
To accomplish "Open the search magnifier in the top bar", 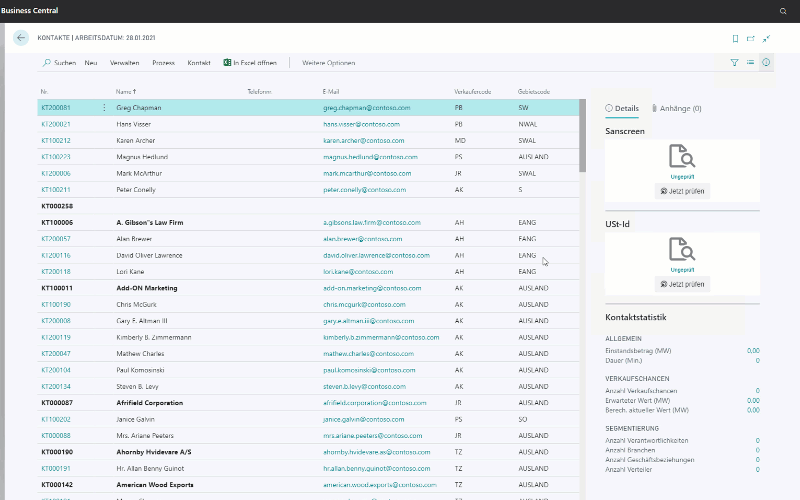I will click(x=783, y=11).
